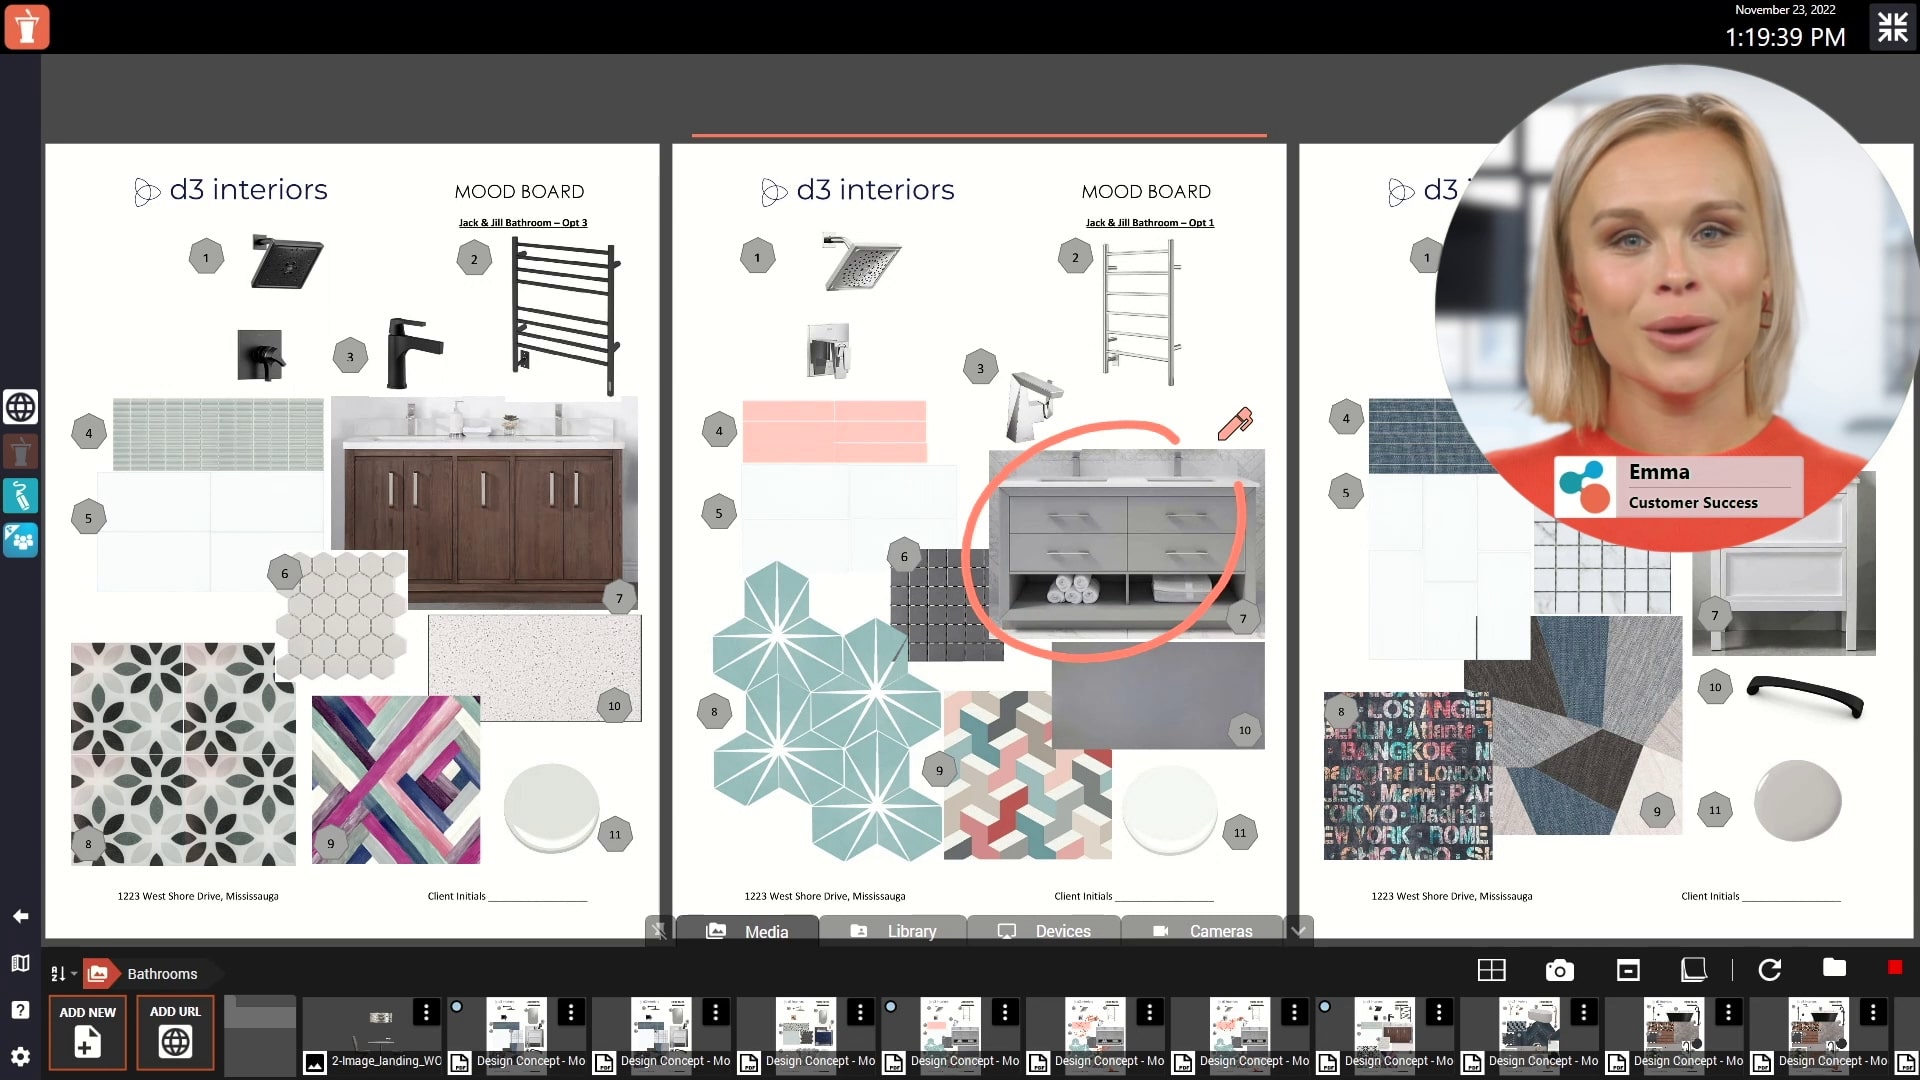The width and height of the screenshot is (1920, 1080).
Task: Open the collaboration participants panel
Action: 20,540
